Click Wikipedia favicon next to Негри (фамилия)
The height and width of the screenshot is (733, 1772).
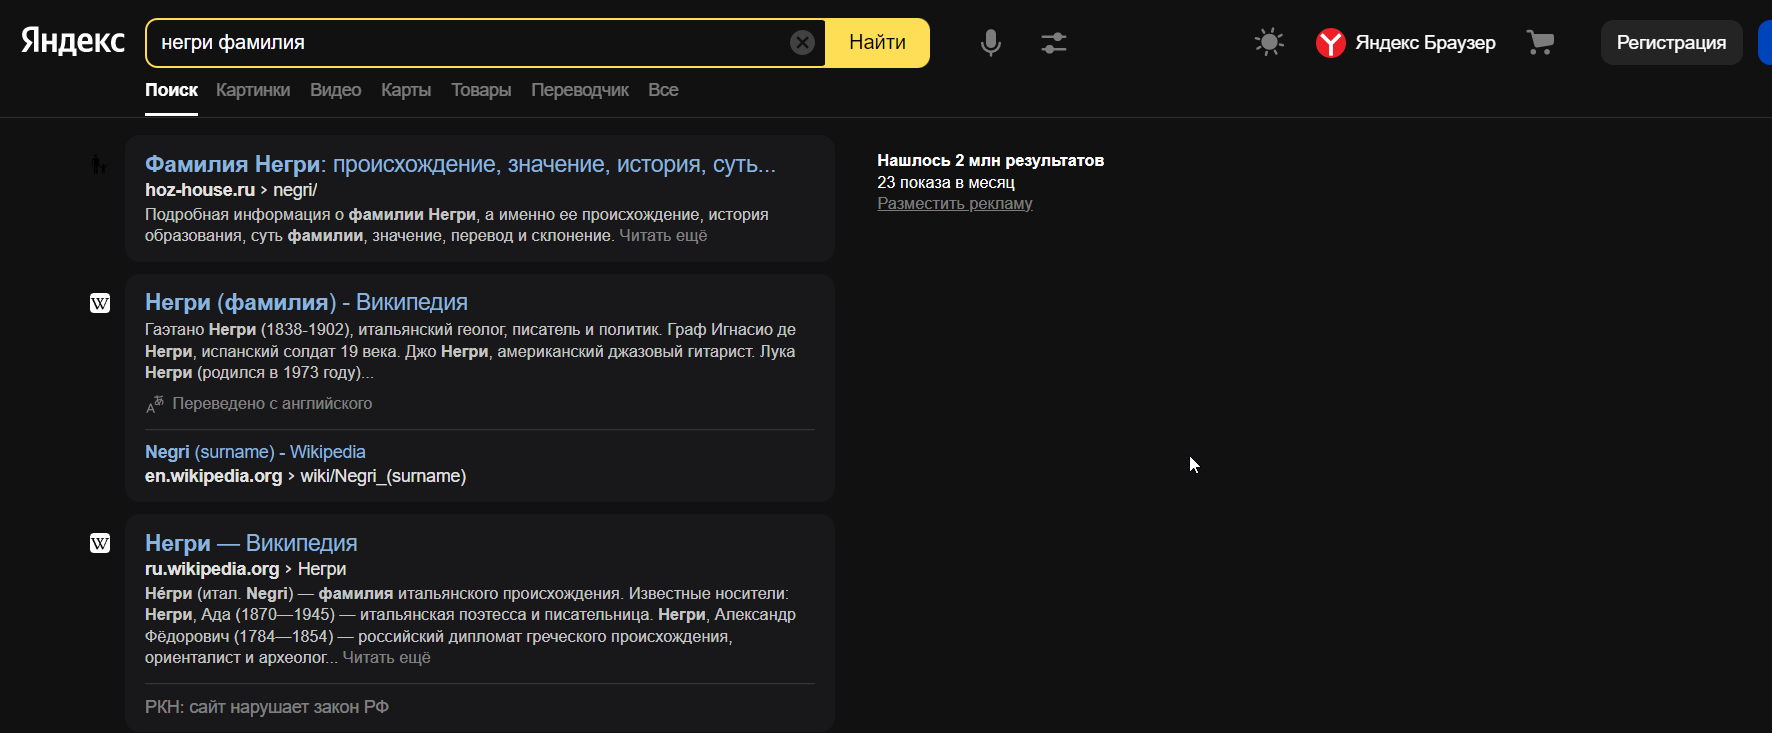click(100, 303)
